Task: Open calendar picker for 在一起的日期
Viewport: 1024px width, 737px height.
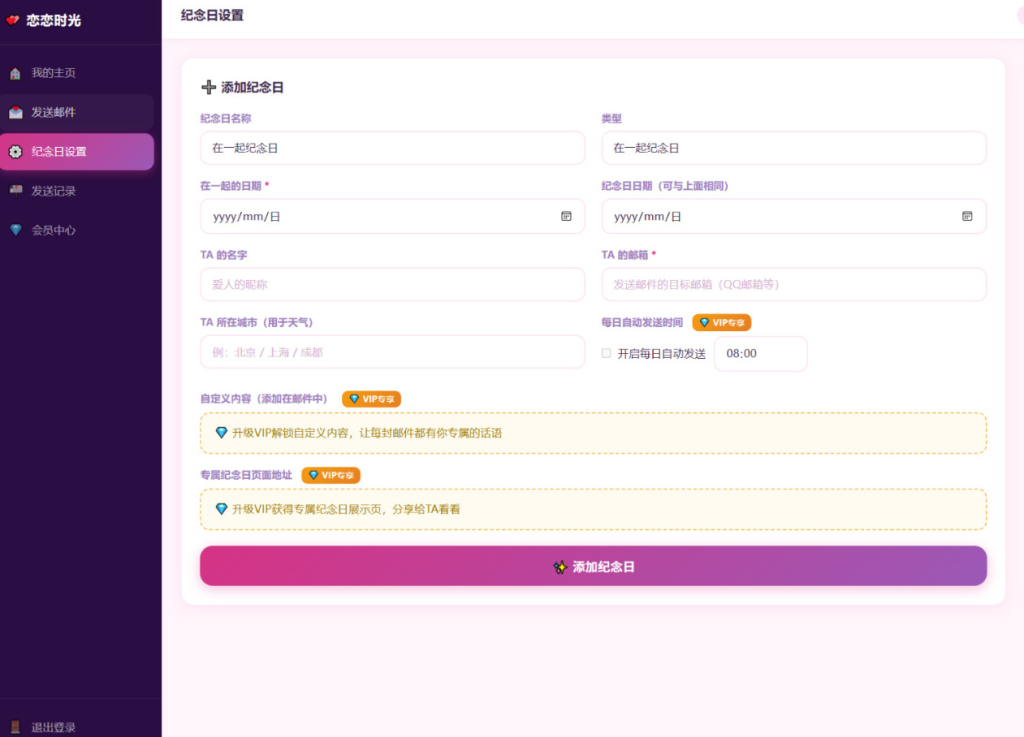Action: (566, 216)
